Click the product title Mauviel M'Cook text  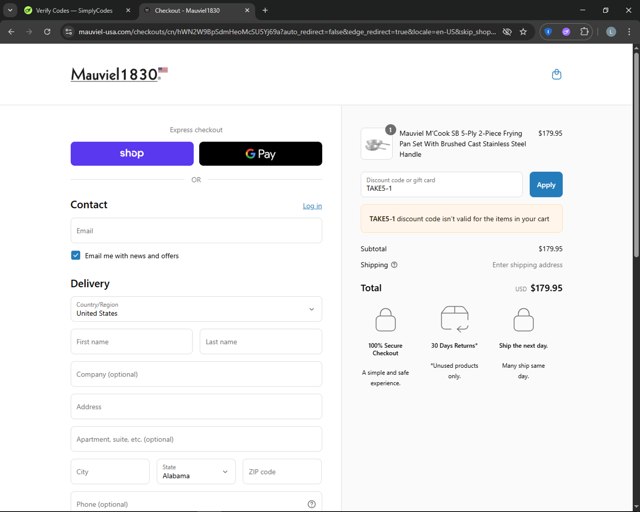click(462, 144)
